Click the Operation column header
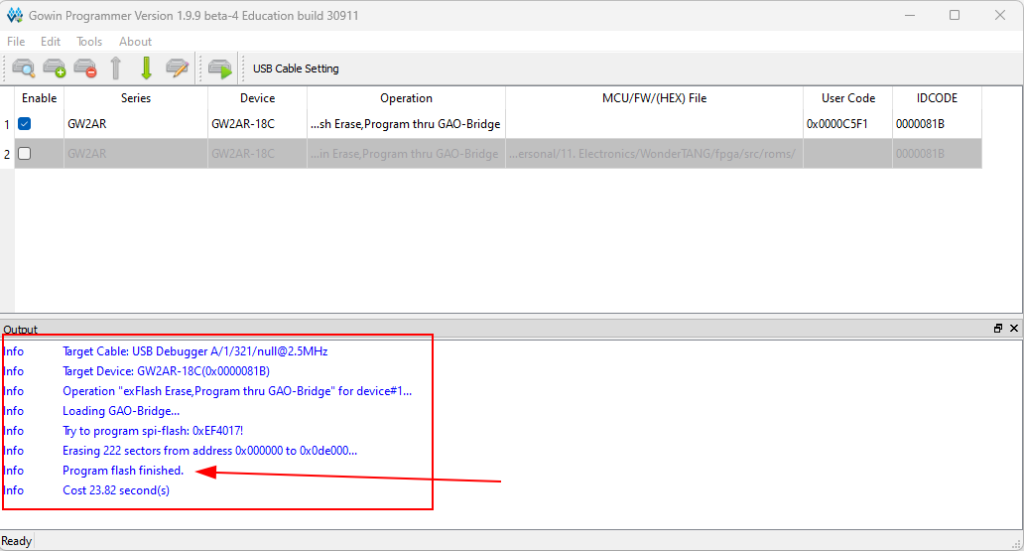The height and width of the screenshot is (551, 1024). pyautogui.click(x=406, y=98)
